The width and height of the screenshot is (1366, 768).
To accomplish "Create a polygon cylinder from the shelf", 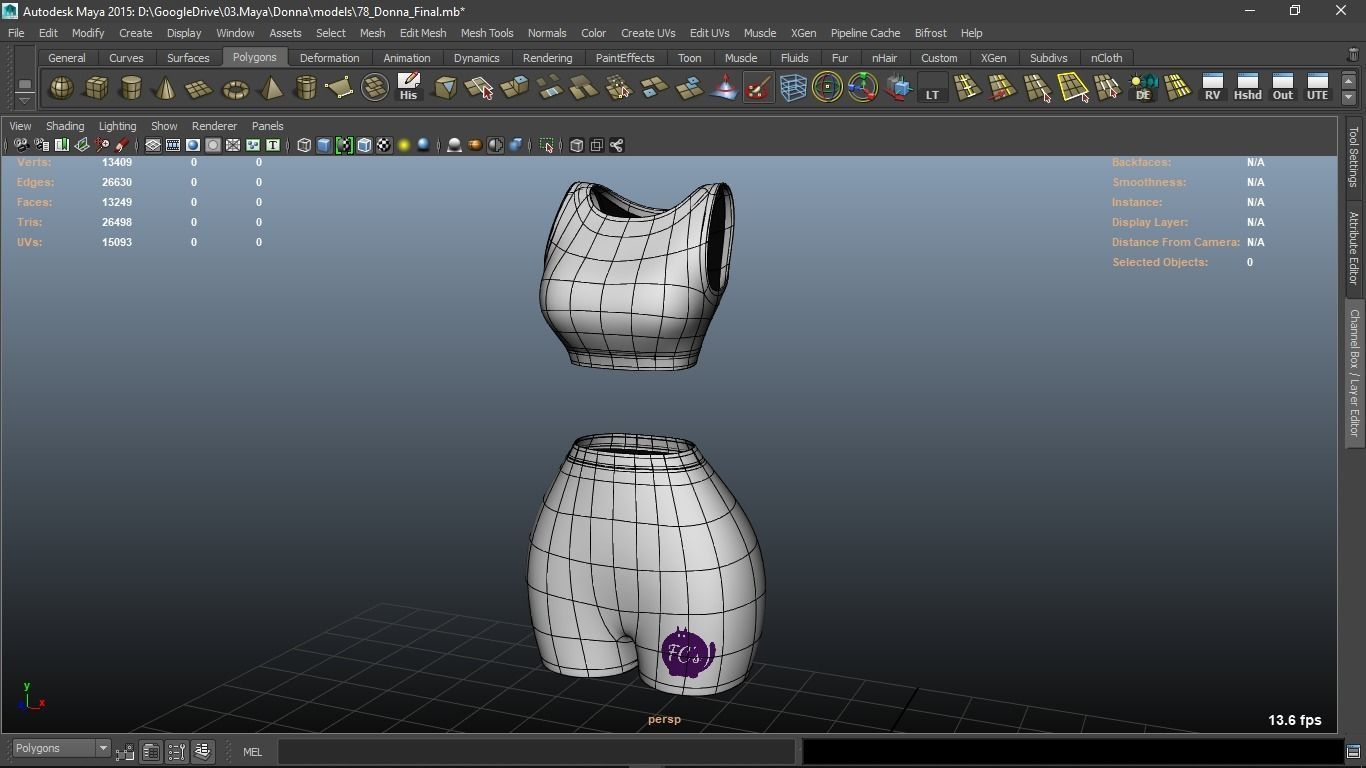I will (131, 88).
